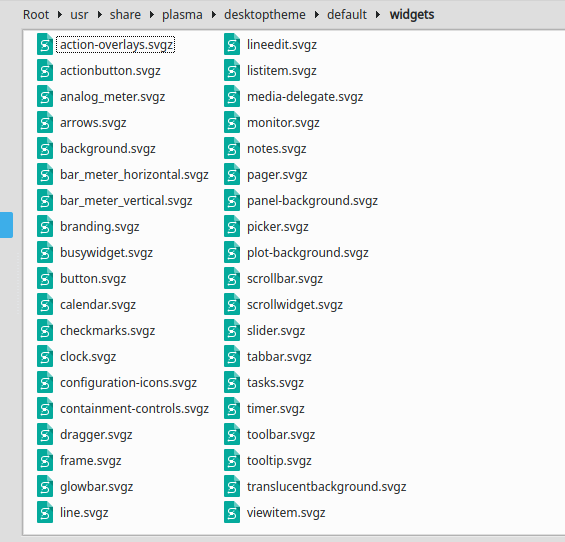Select checkmarks.svgz file name
The width and height of the screenshot is (565, 542).
(107, 330)
